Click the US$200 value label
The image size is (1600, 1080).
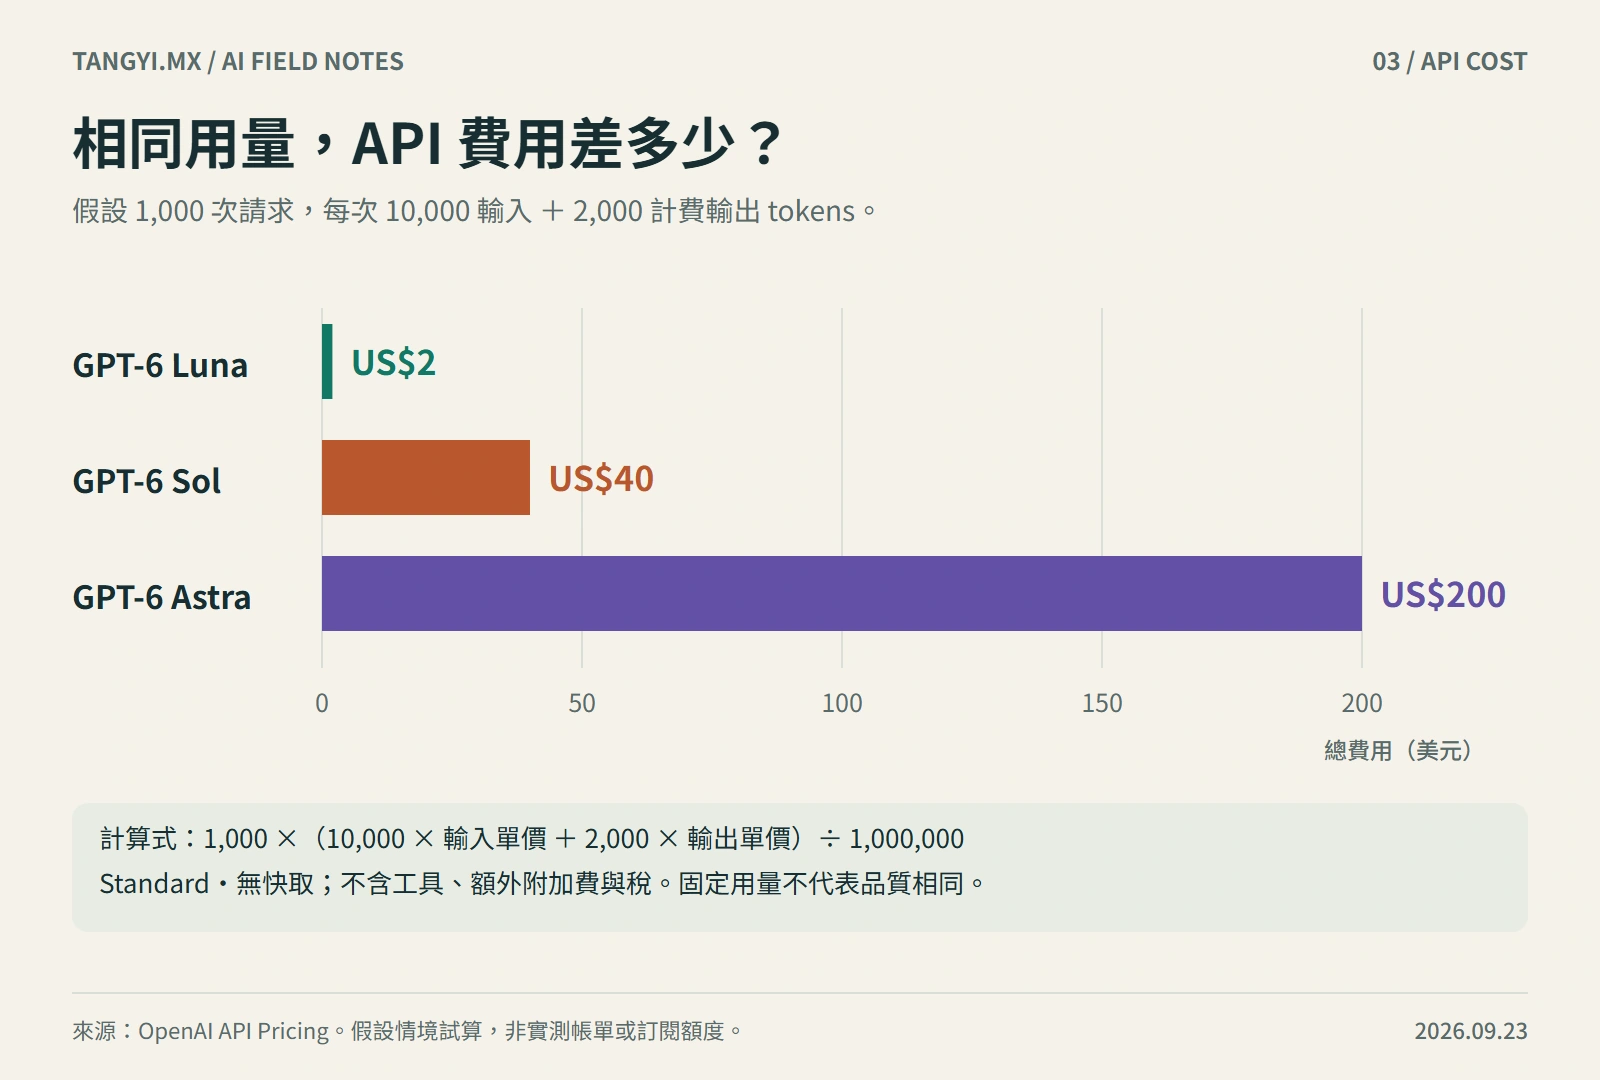tap(1443, 594)
